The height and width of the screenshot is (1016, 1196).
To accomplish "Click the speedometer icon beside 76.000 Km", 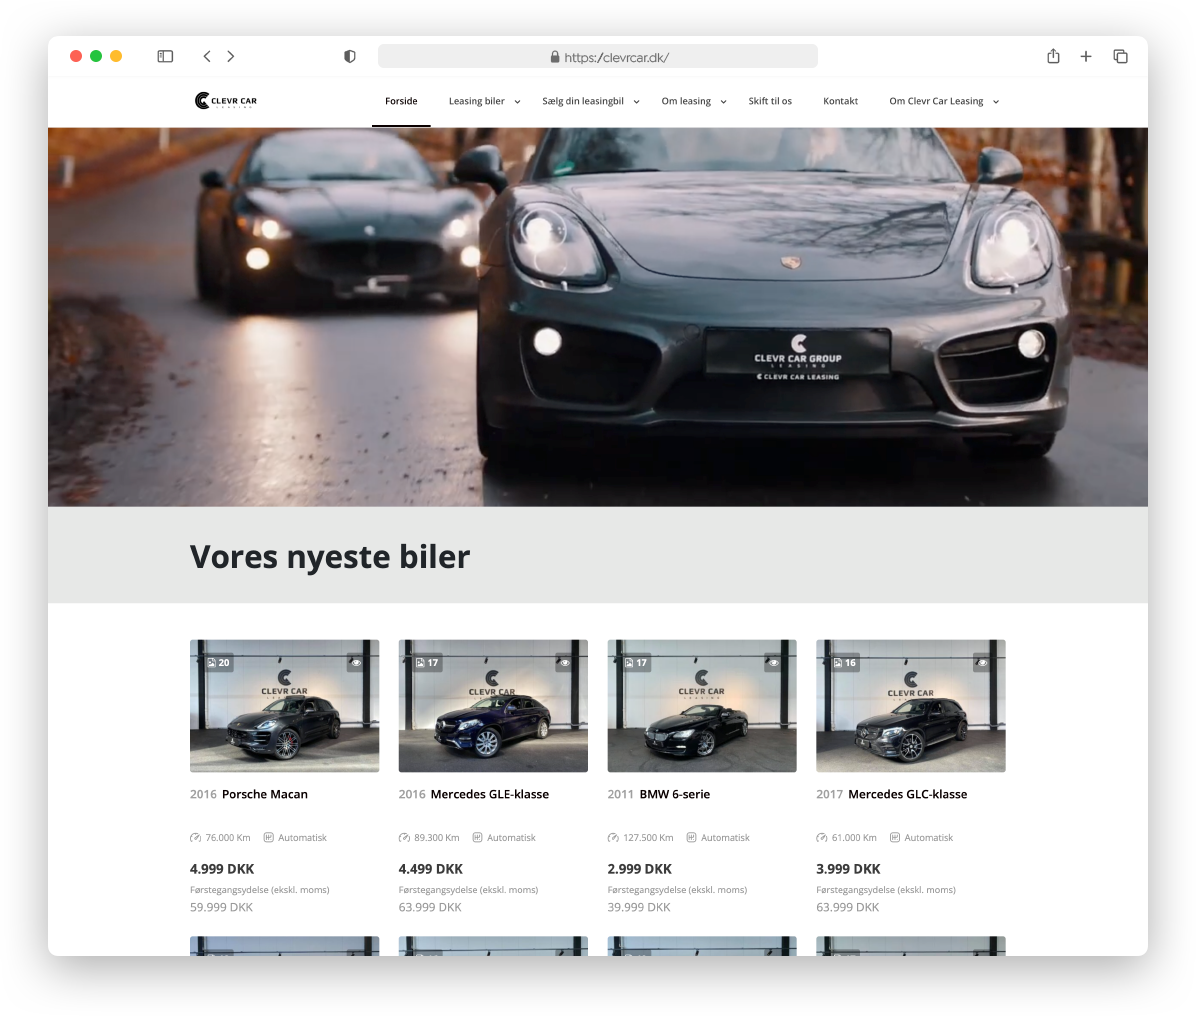I will 195,838.
